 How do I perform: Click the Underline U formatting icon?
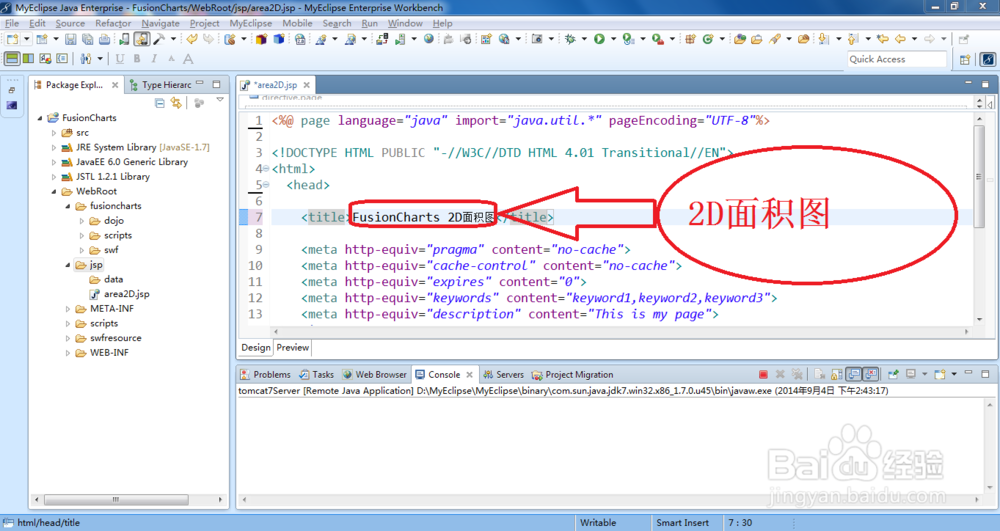[119, 59]
